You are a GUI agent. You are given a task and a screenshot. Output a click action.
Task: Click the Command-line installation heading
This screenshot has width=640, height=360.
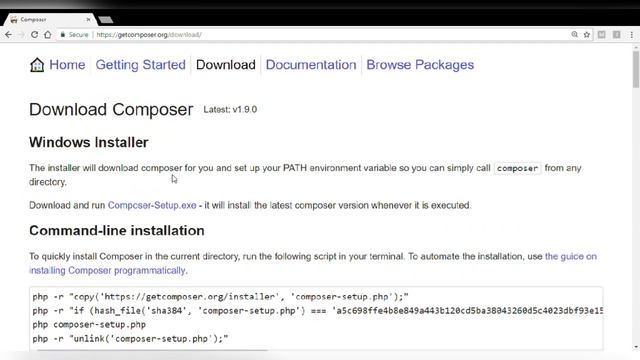pyautogui.click(x=117, y=231)
